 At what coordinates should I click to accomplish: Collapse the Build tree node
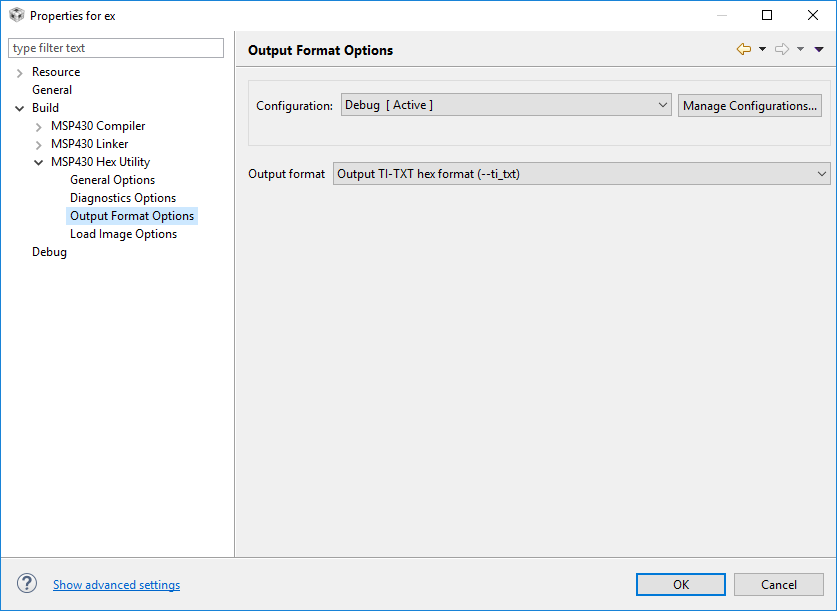click(19, 108)
